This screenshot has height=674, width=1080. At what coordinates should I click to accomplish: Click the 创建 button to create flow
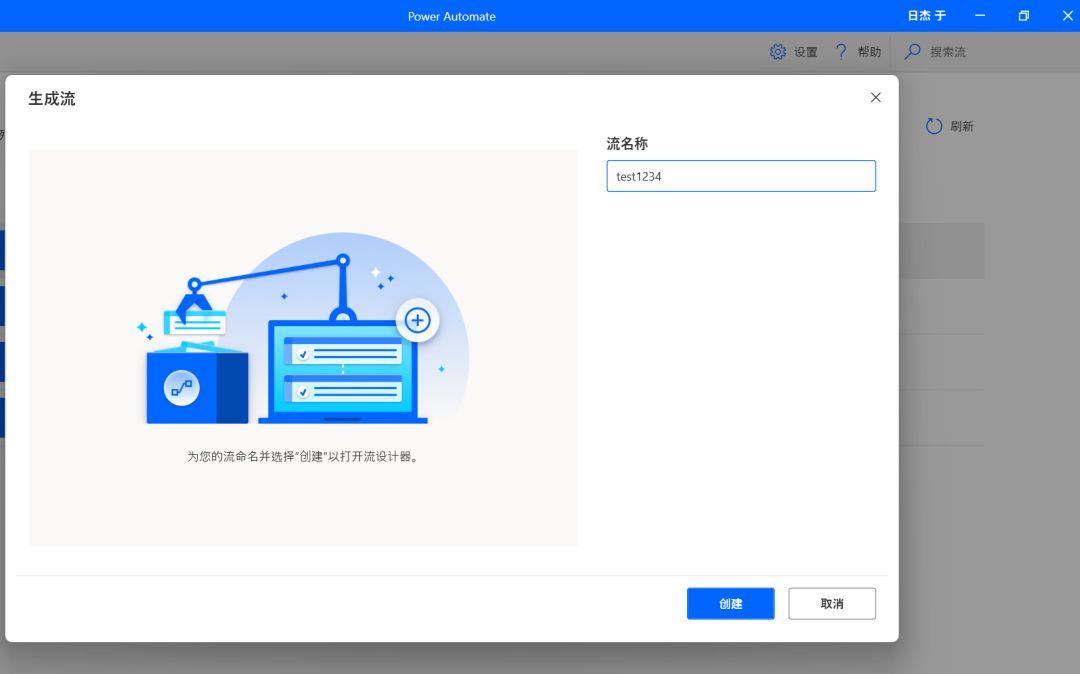pyautogui.click(x=730, y=603)
